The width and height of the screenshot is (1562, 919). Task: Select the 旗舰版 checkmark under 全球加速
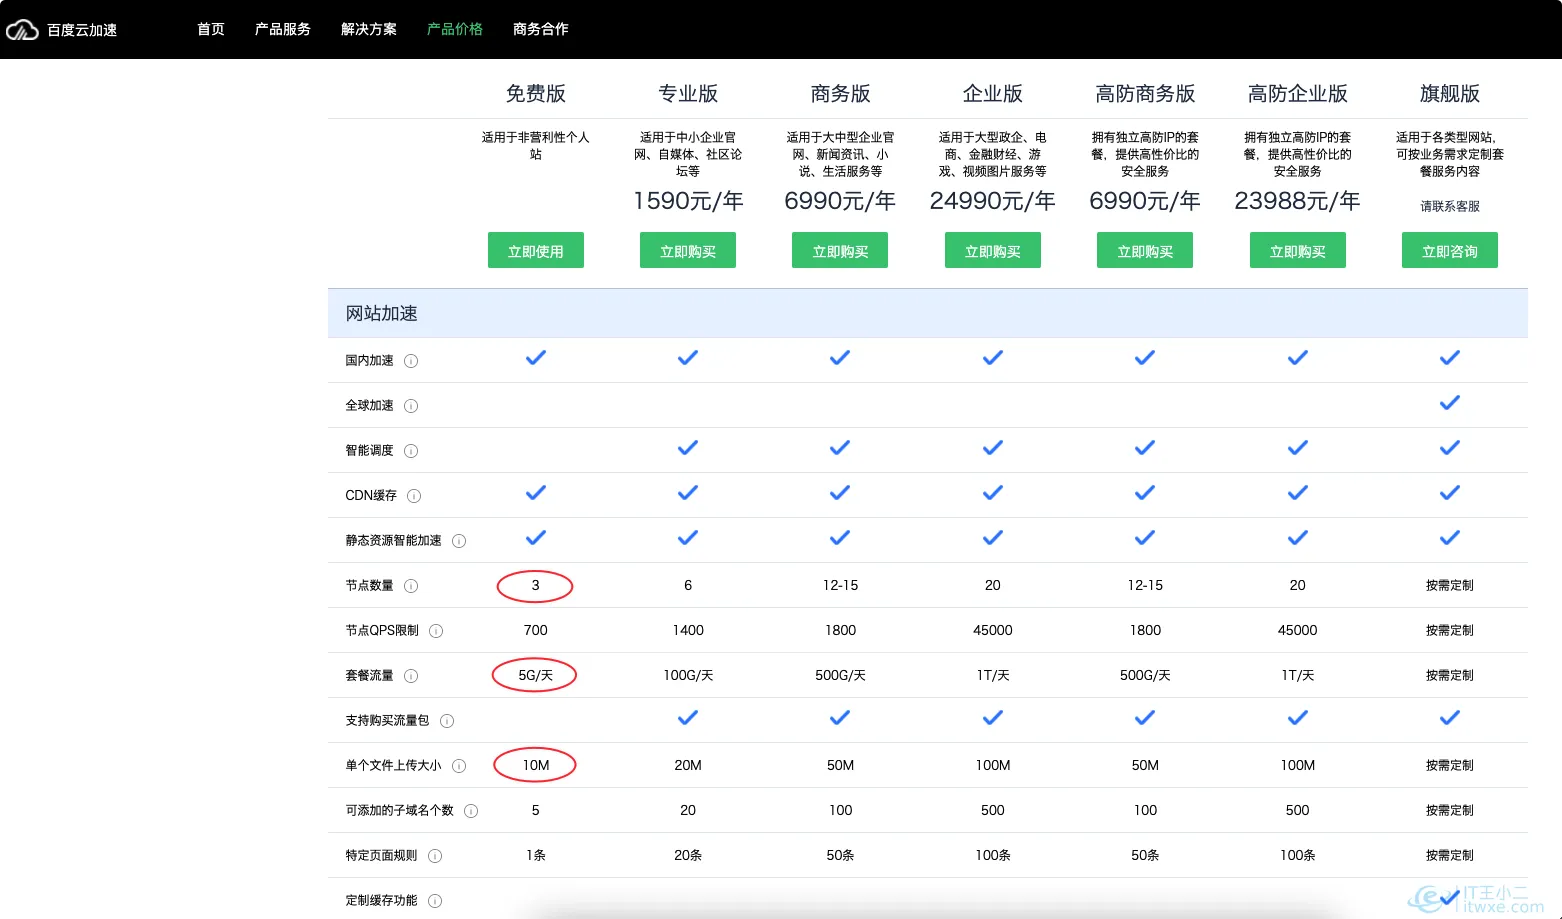(x=1449, y=402)
